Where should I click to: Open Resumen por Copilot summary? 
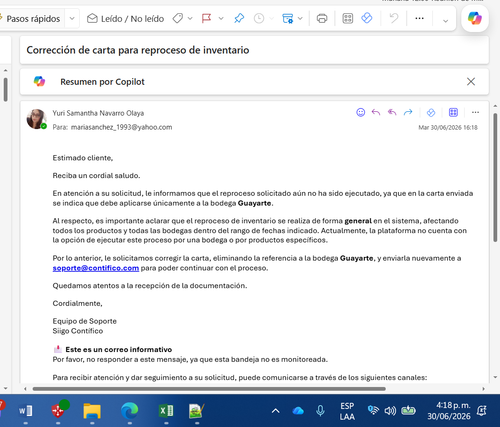[x=102, y=82]
